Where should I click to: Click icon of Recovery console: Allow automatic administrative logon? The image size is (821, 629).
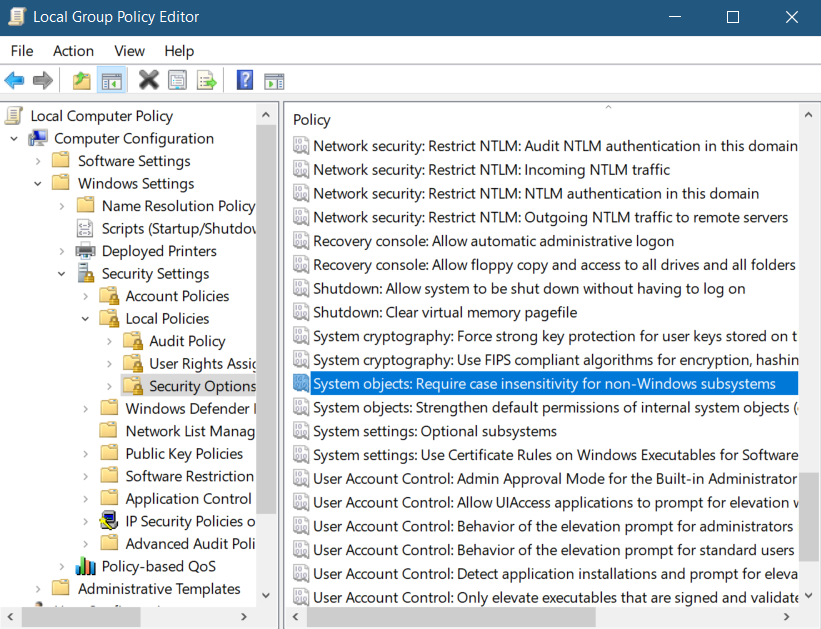click(x=301, y=241)
